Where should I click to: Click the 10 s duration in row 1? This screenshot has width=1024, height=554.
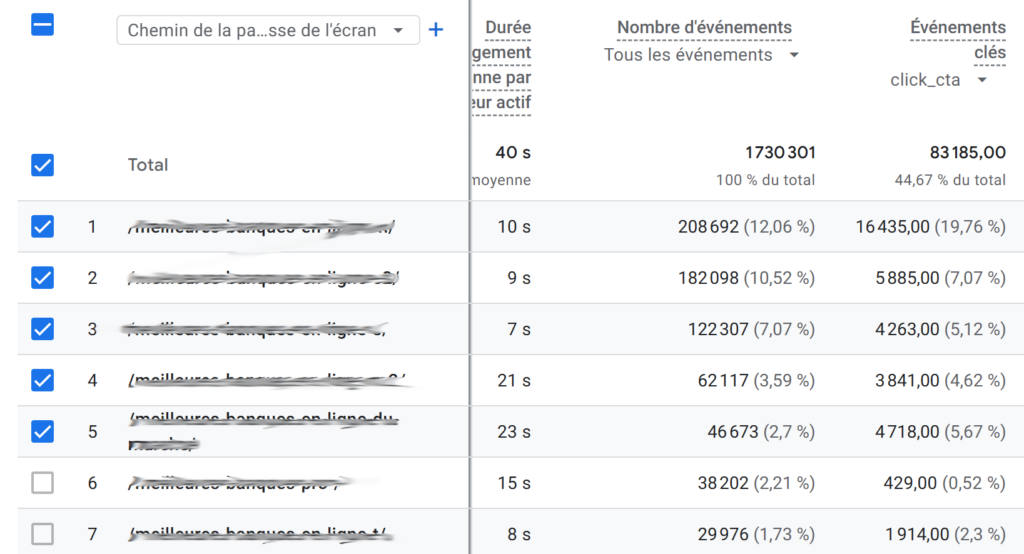(514, 227)
